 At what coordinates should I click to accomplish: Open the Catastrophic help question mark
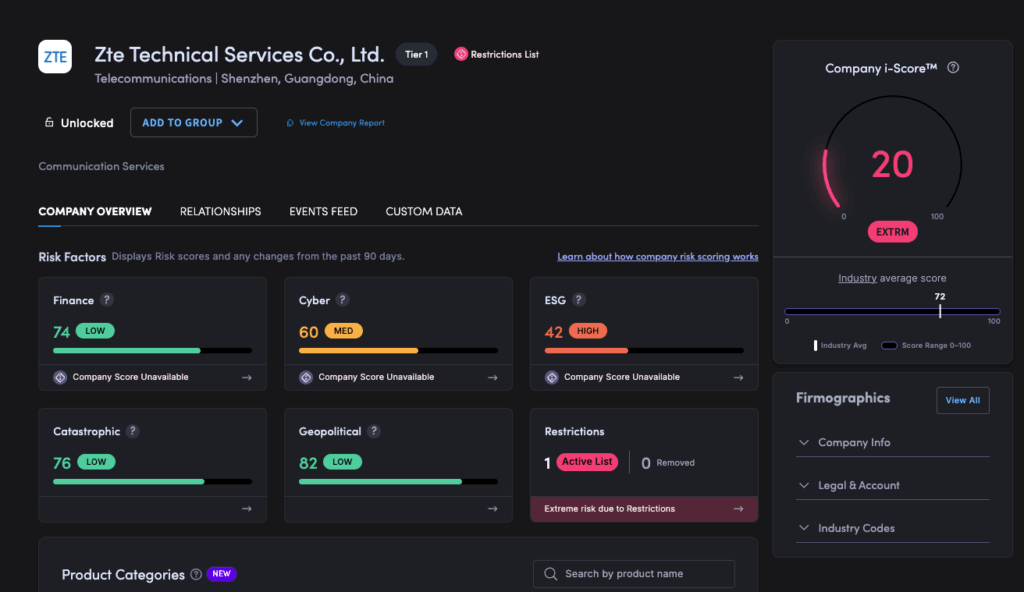(133, 431)
